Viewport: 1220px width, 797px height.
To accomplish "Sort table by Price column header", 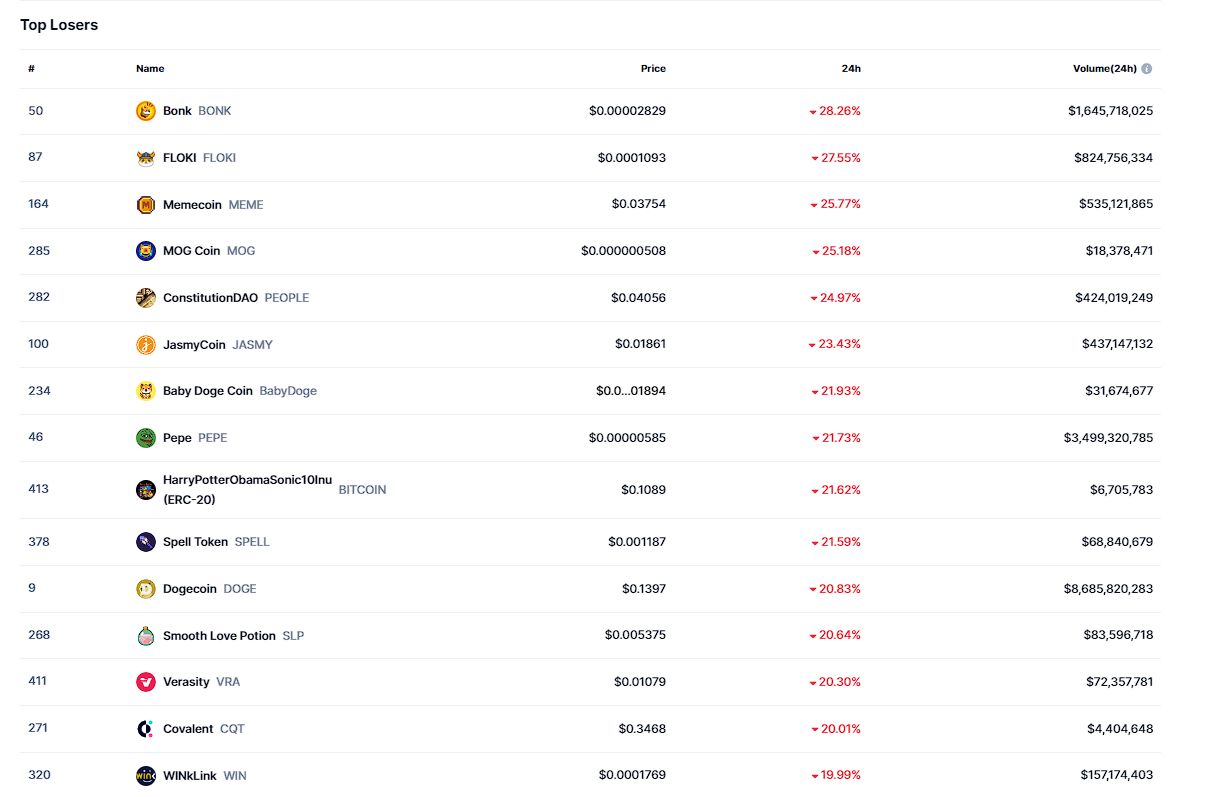I will click(653, 69).
